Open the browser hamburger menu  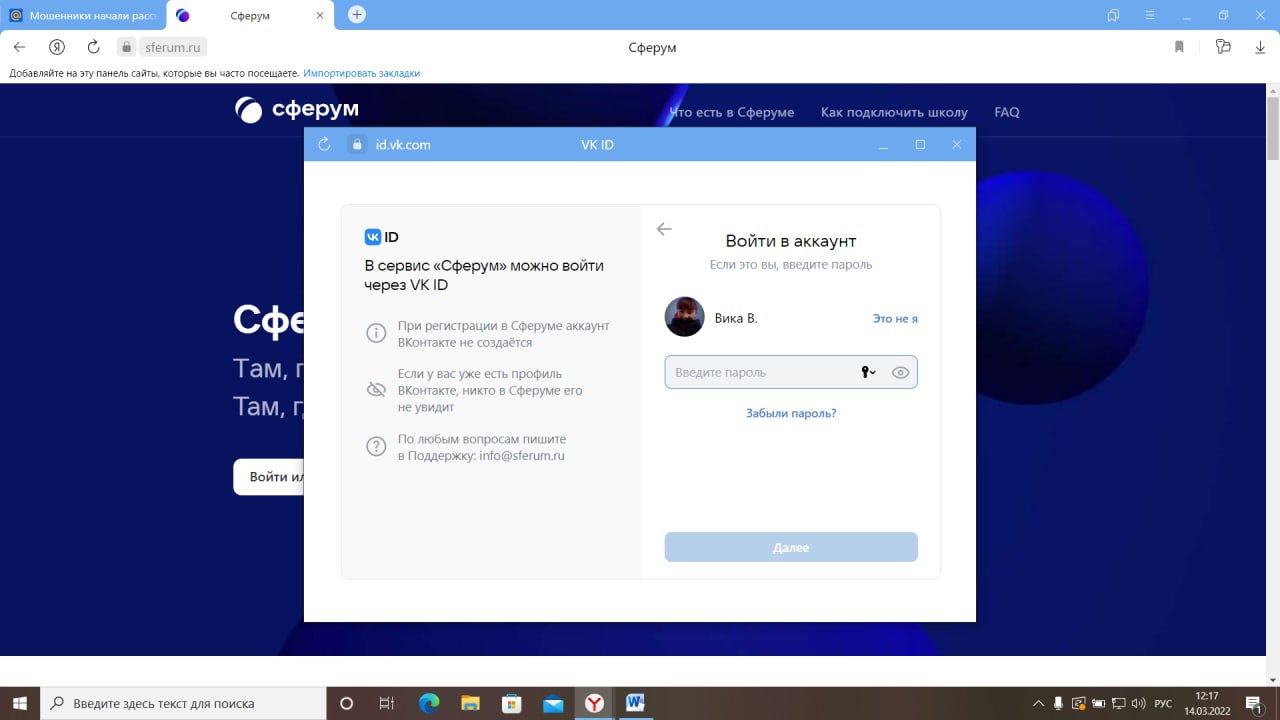tap(1150, 15)
